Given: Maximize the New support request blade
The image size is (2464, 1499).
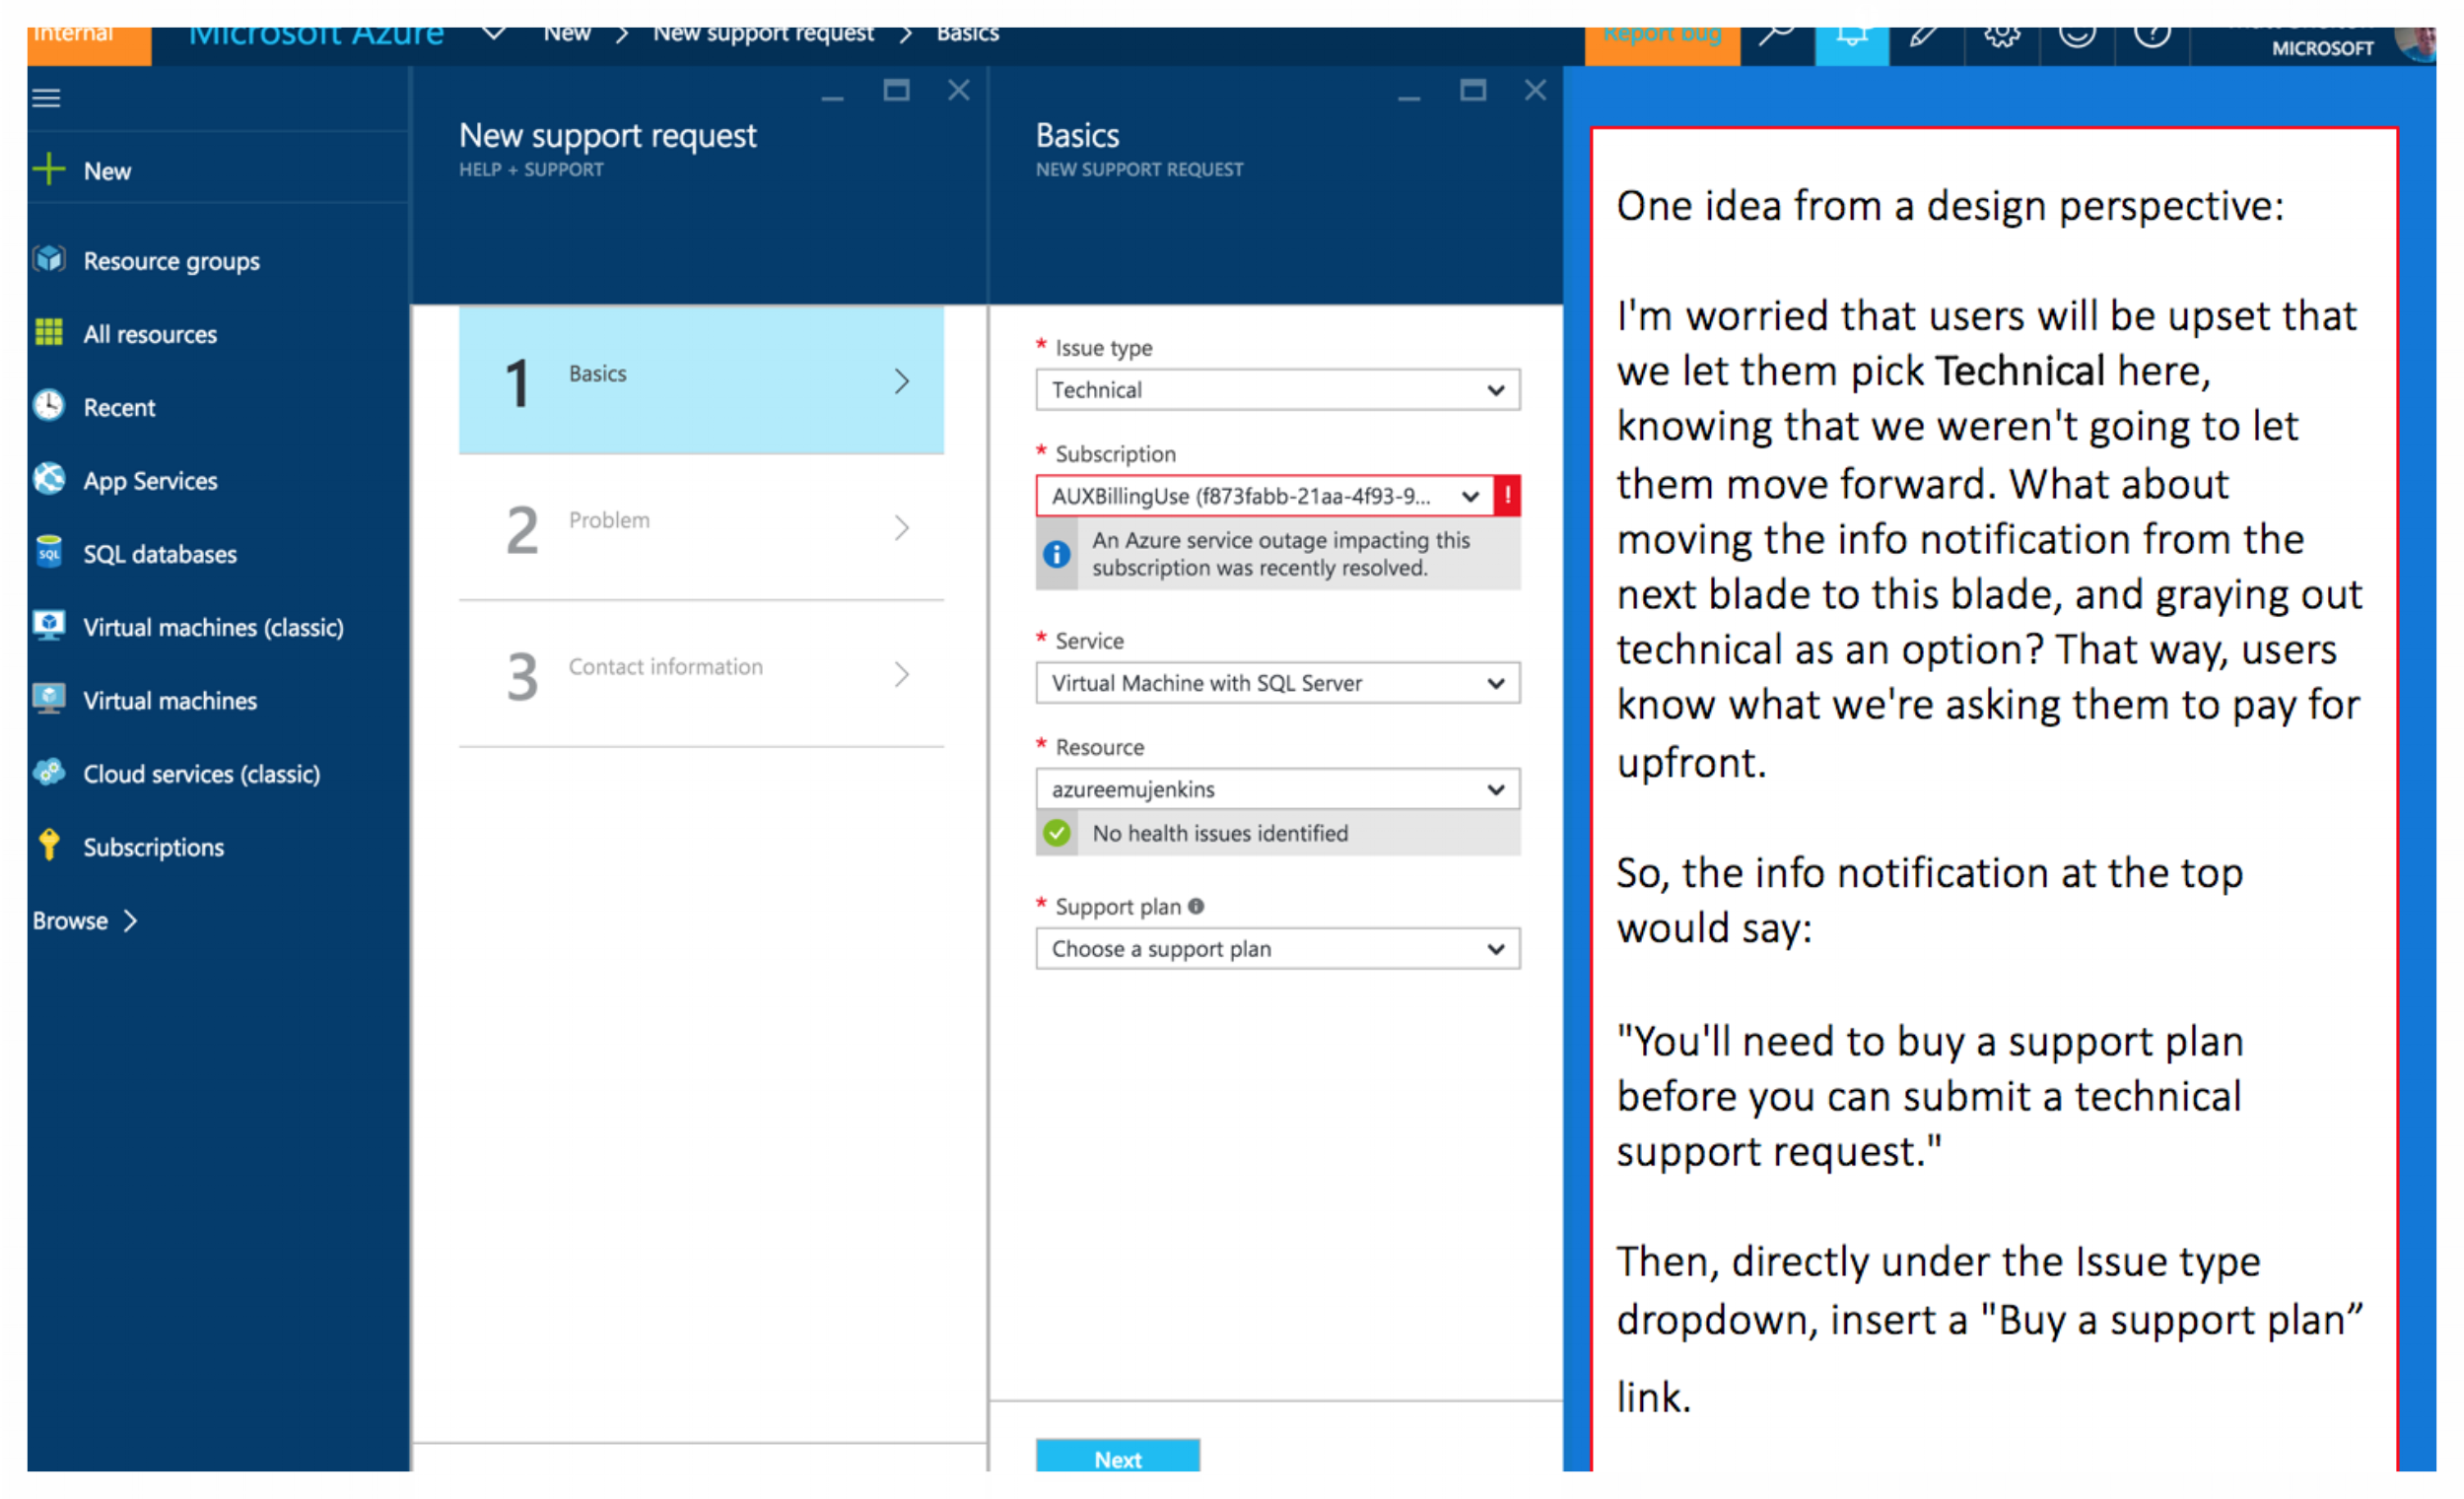Looking at the screenshot, I should [896, 90].
